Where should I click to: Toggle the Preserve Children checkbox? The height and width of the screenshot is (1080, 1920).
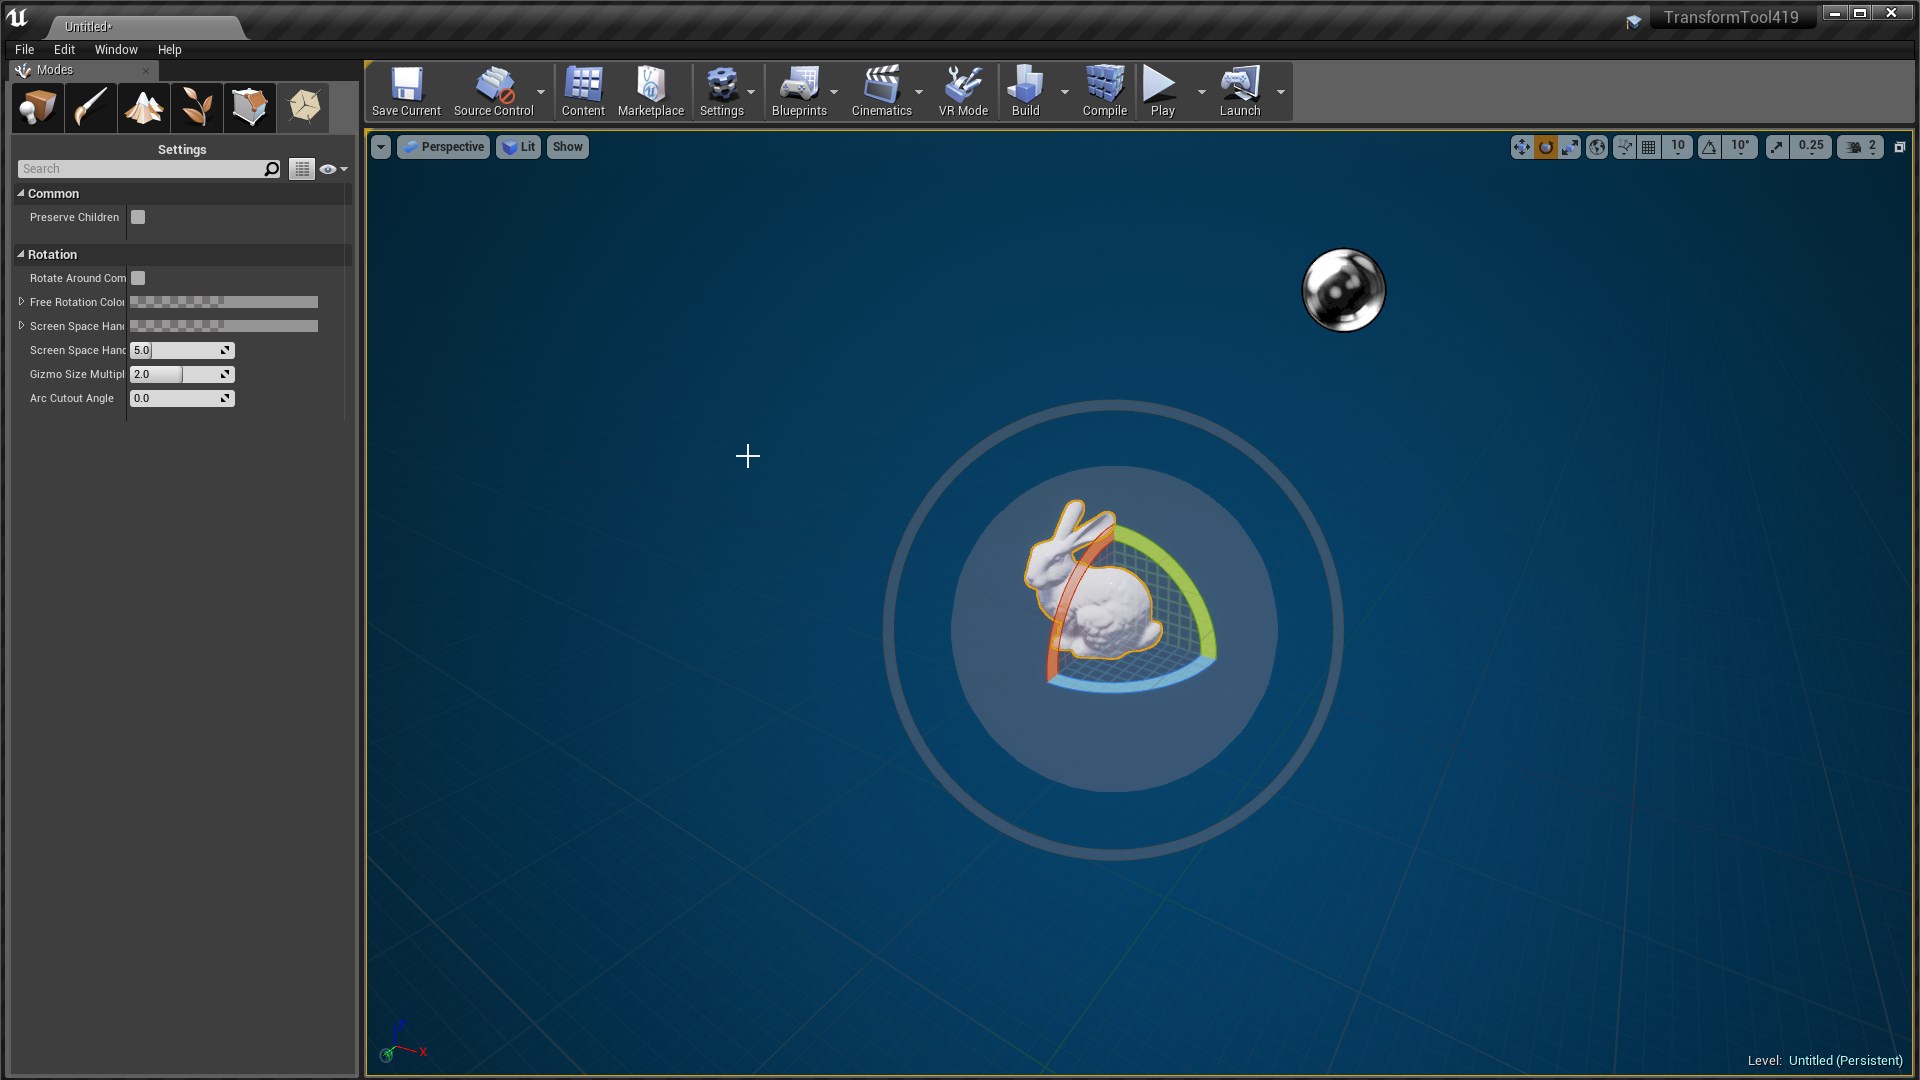(138, 217)
